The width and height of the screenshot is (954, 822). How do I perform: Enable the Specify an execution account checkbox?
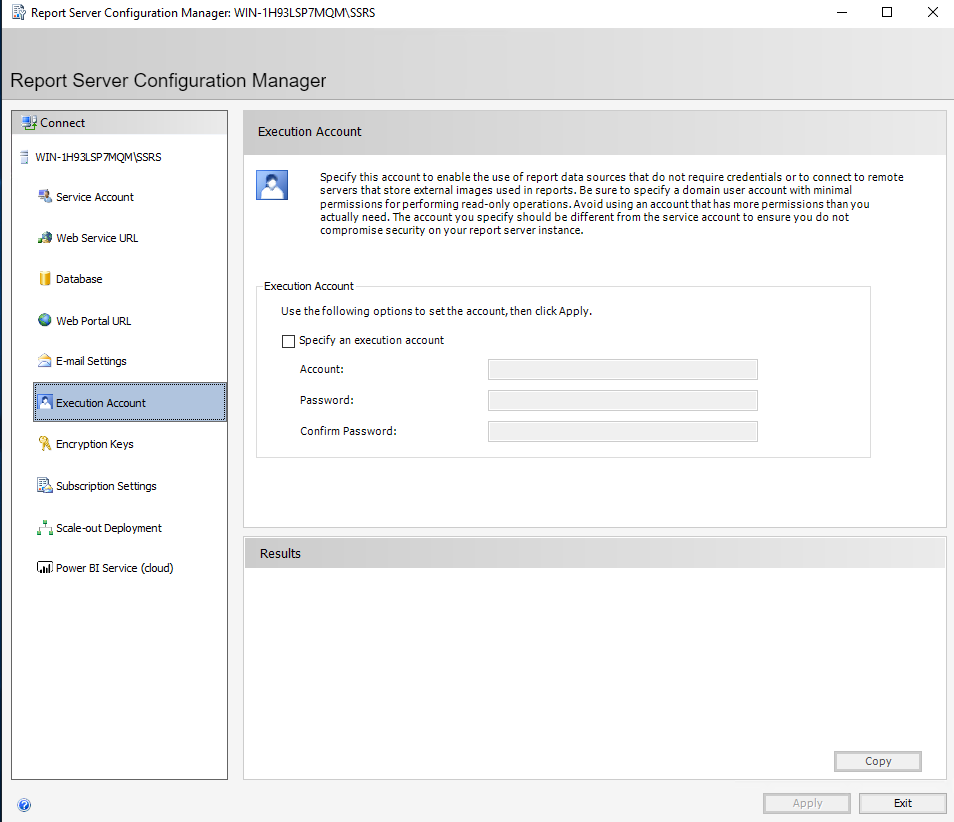288,340
